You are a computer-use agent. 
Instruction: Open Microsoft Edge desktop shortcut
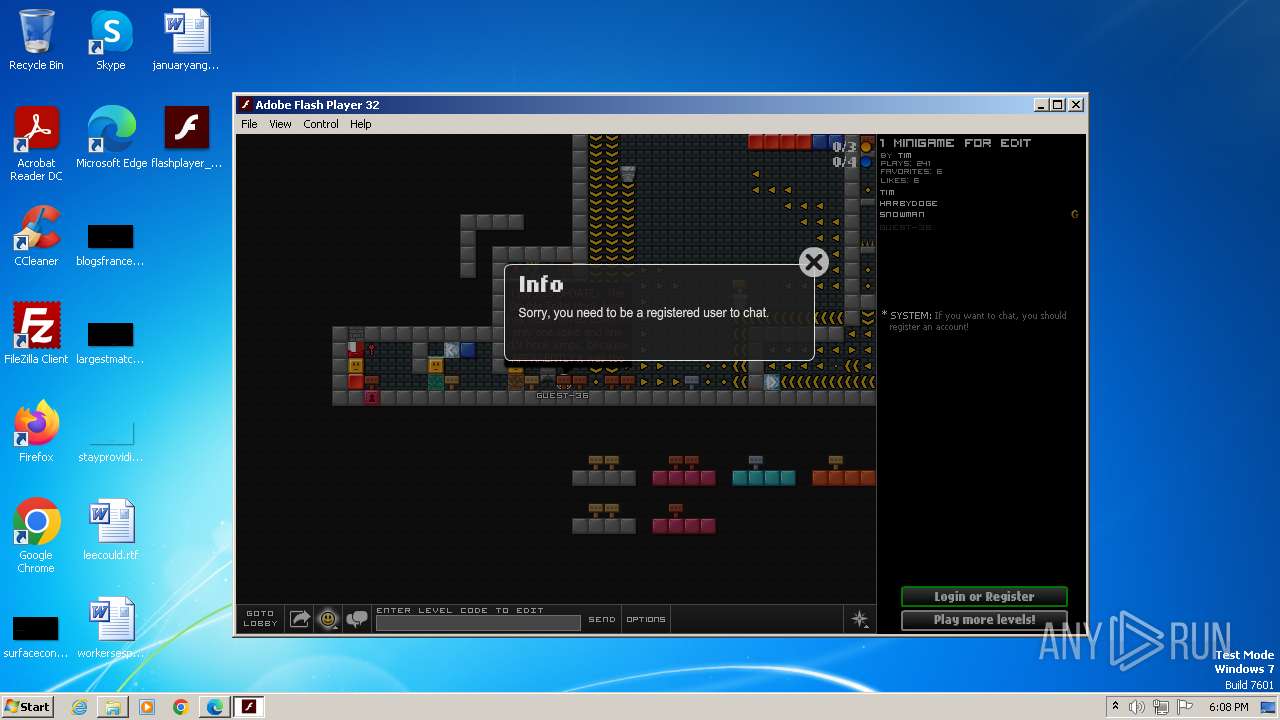[111, 138]
